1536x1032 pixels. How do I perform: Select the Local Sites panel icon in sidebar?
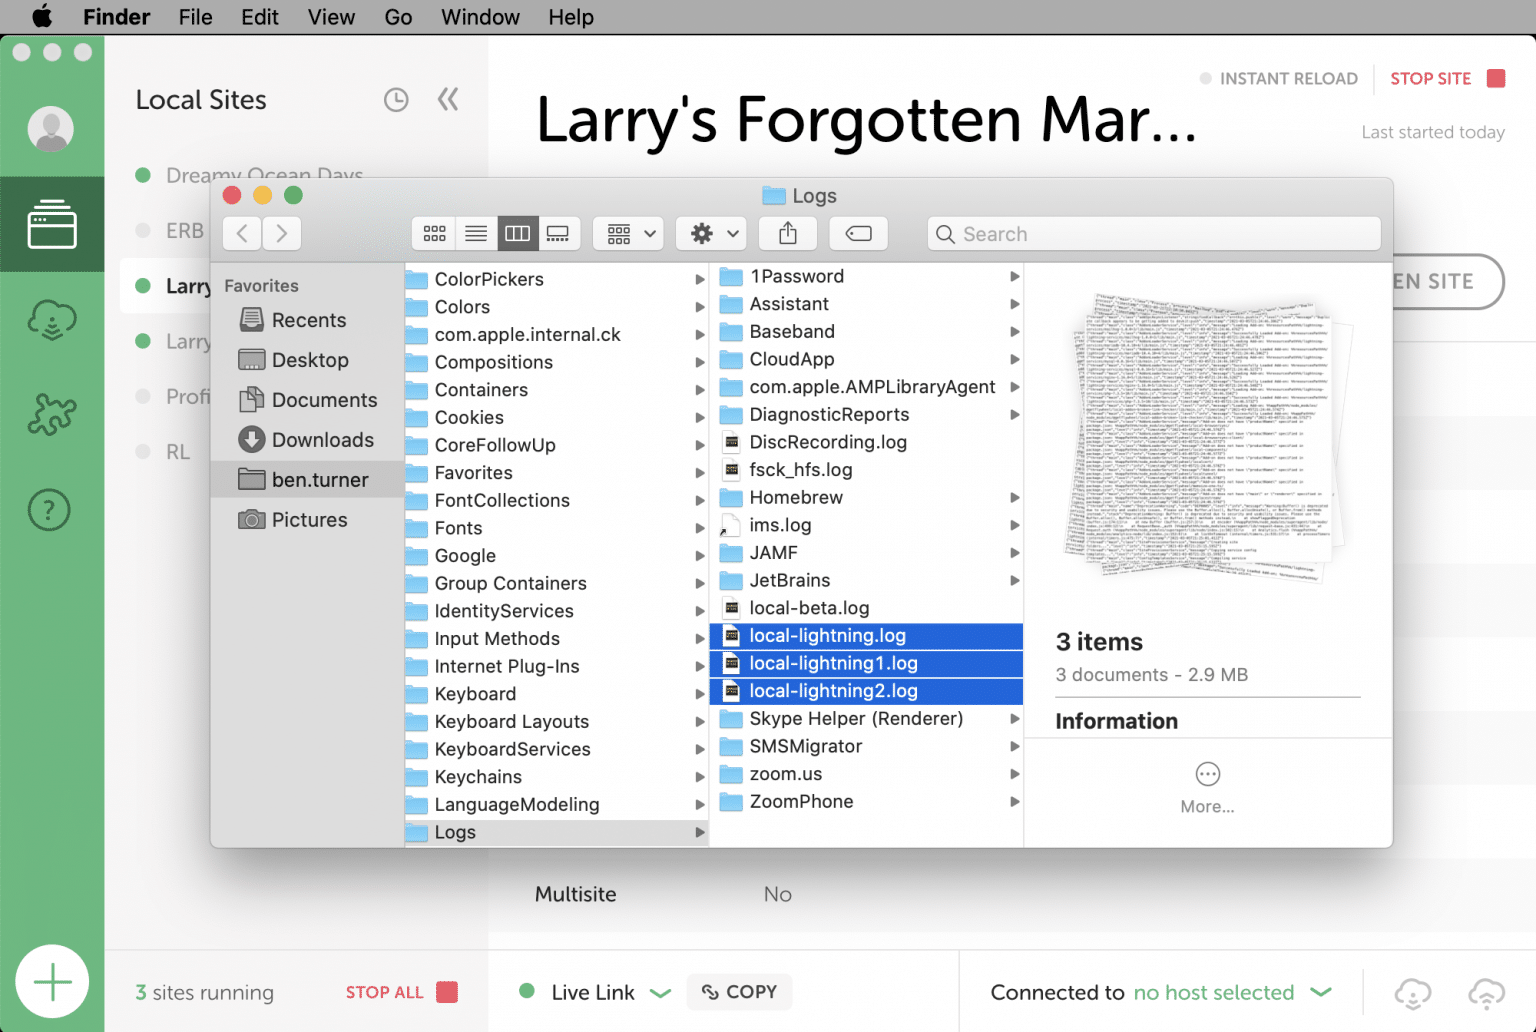click(x=52, y=224)
